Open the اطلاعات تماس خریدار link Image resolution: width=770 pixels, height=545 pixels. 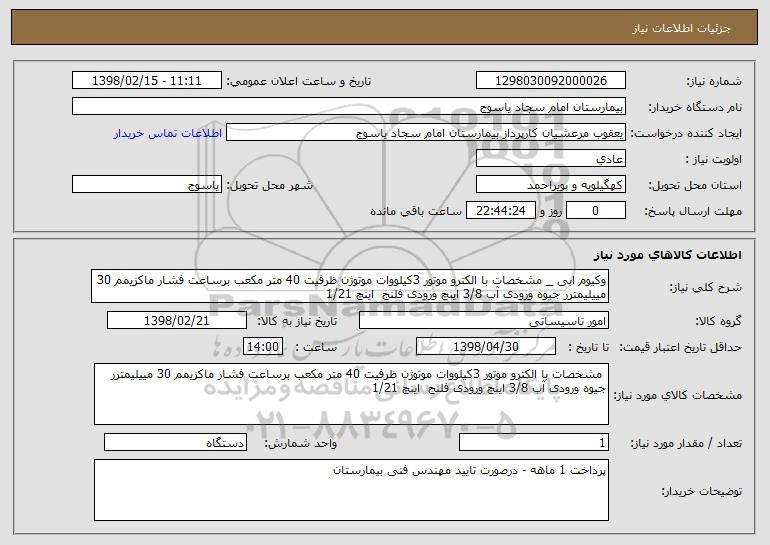(168, 134)
